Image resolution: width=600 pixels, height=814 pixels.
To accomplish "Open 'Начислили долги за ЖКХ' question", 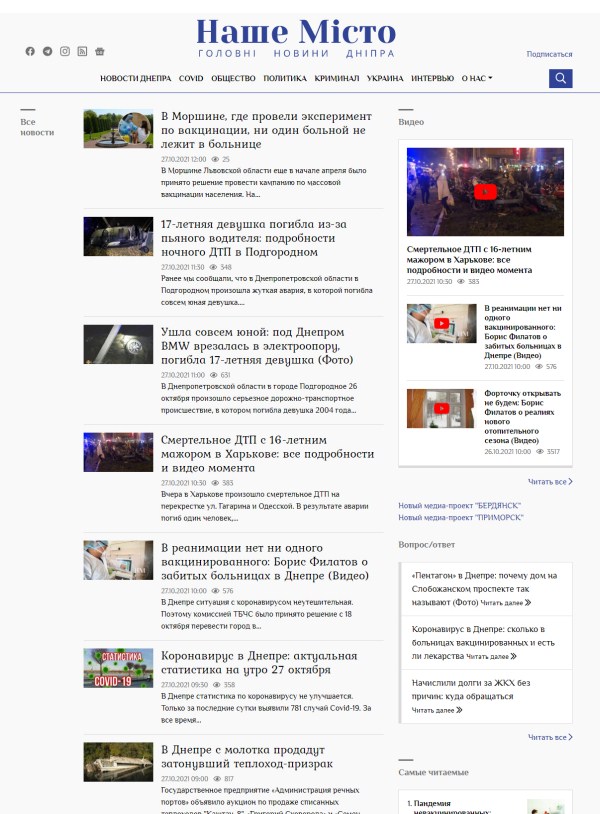I will click(x=471, y=689).
